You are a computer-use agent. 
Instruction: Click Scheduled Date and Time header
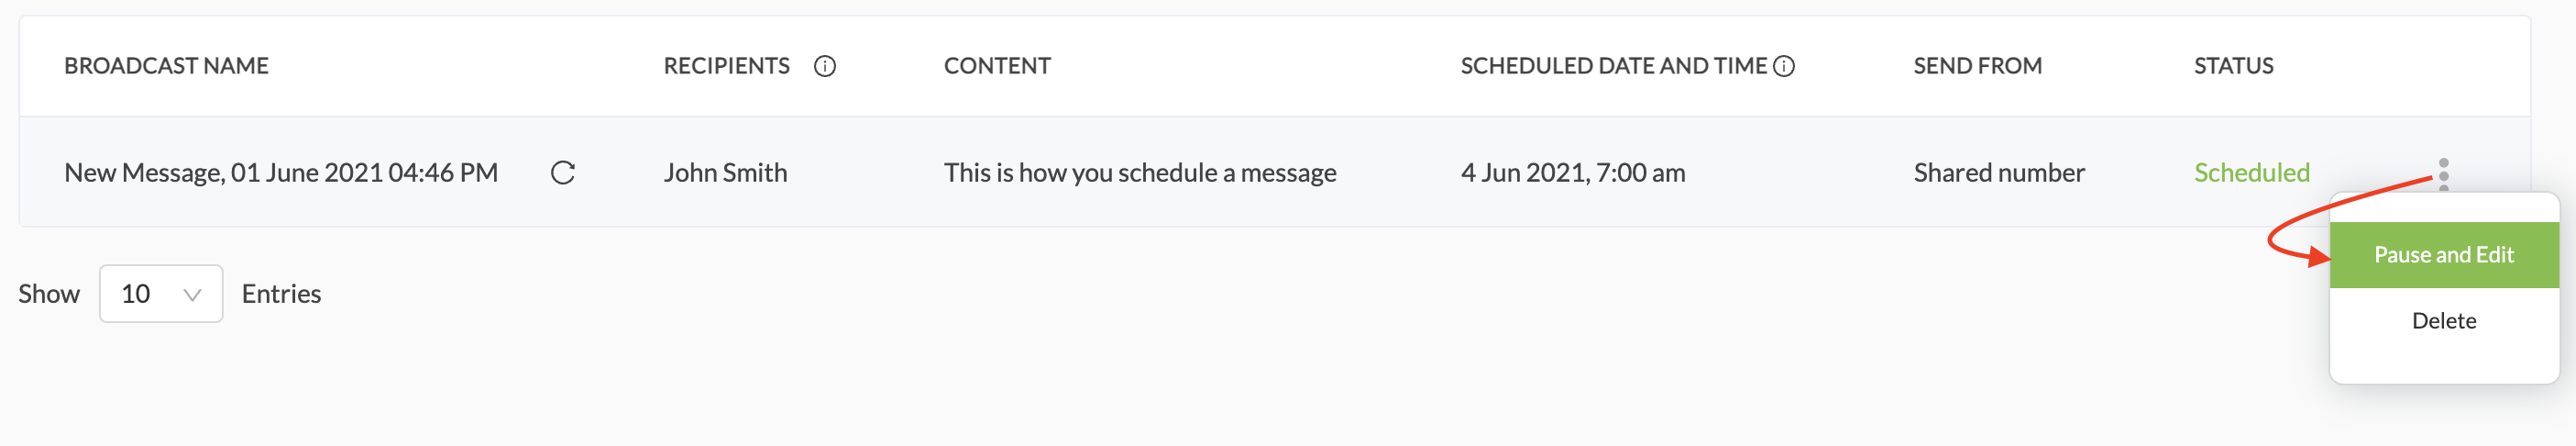[1613, 66]
